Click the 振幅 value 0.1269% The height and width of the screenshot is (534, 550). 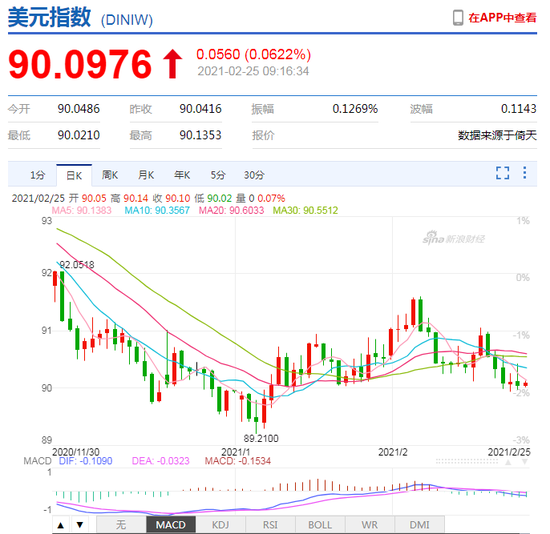[355, 109]
